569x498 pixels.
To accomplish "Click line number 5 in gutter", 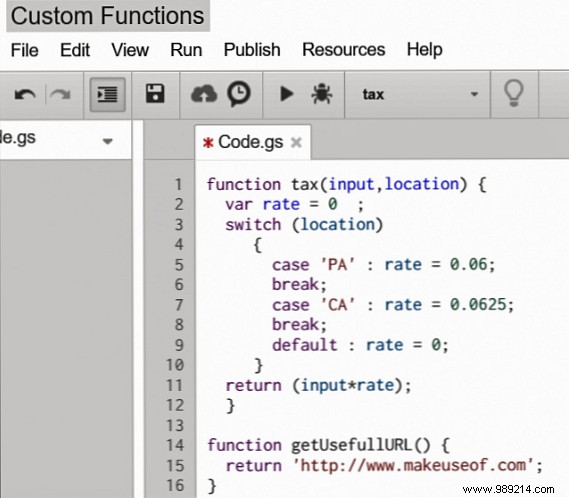I will 179,265.
